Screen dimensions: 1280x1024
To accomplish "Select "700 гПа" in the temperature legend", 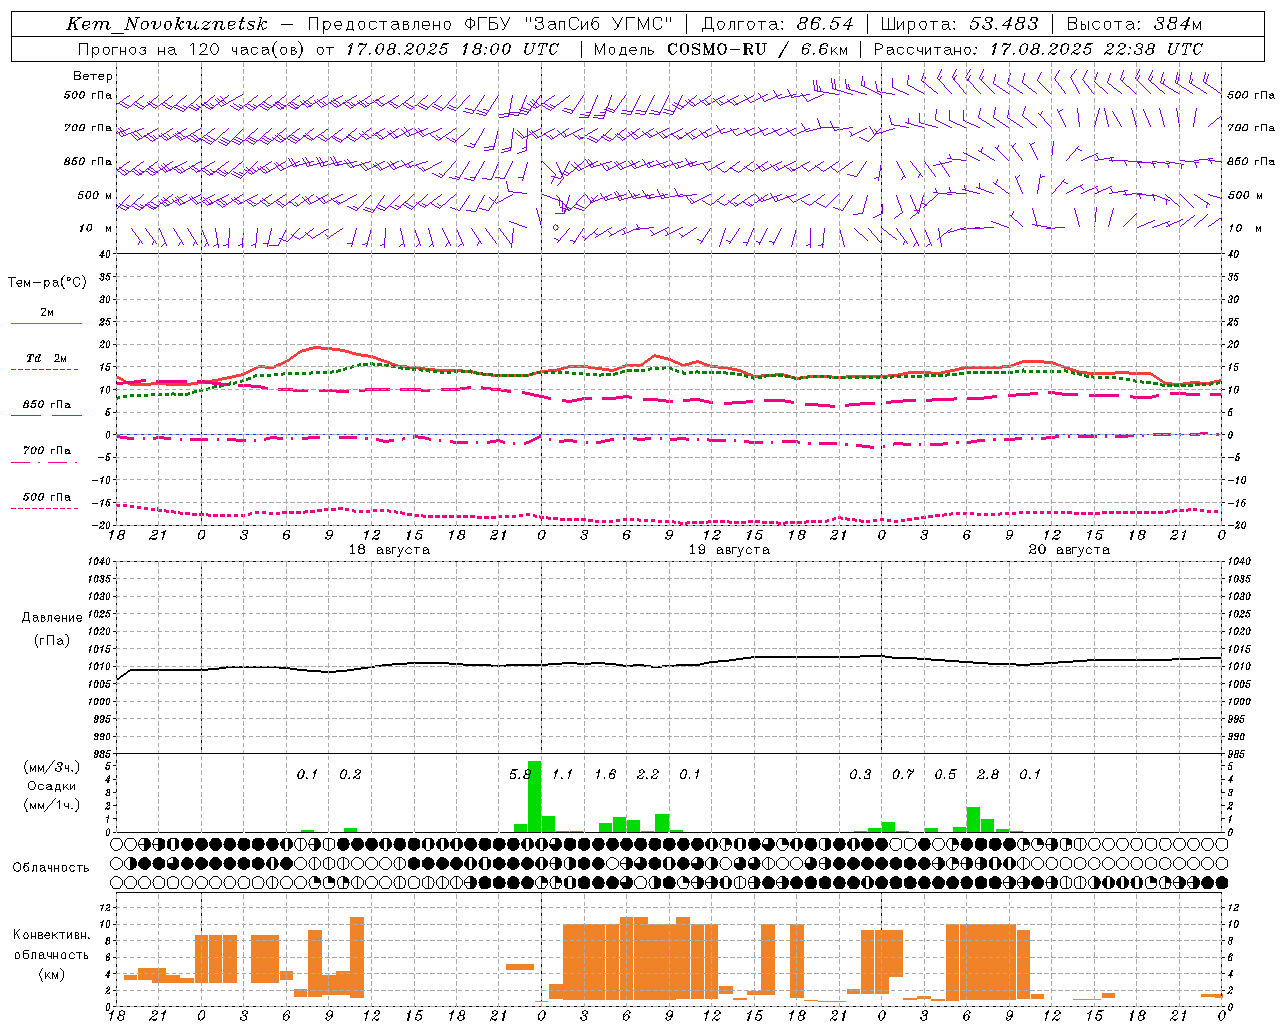I will 47,450.
